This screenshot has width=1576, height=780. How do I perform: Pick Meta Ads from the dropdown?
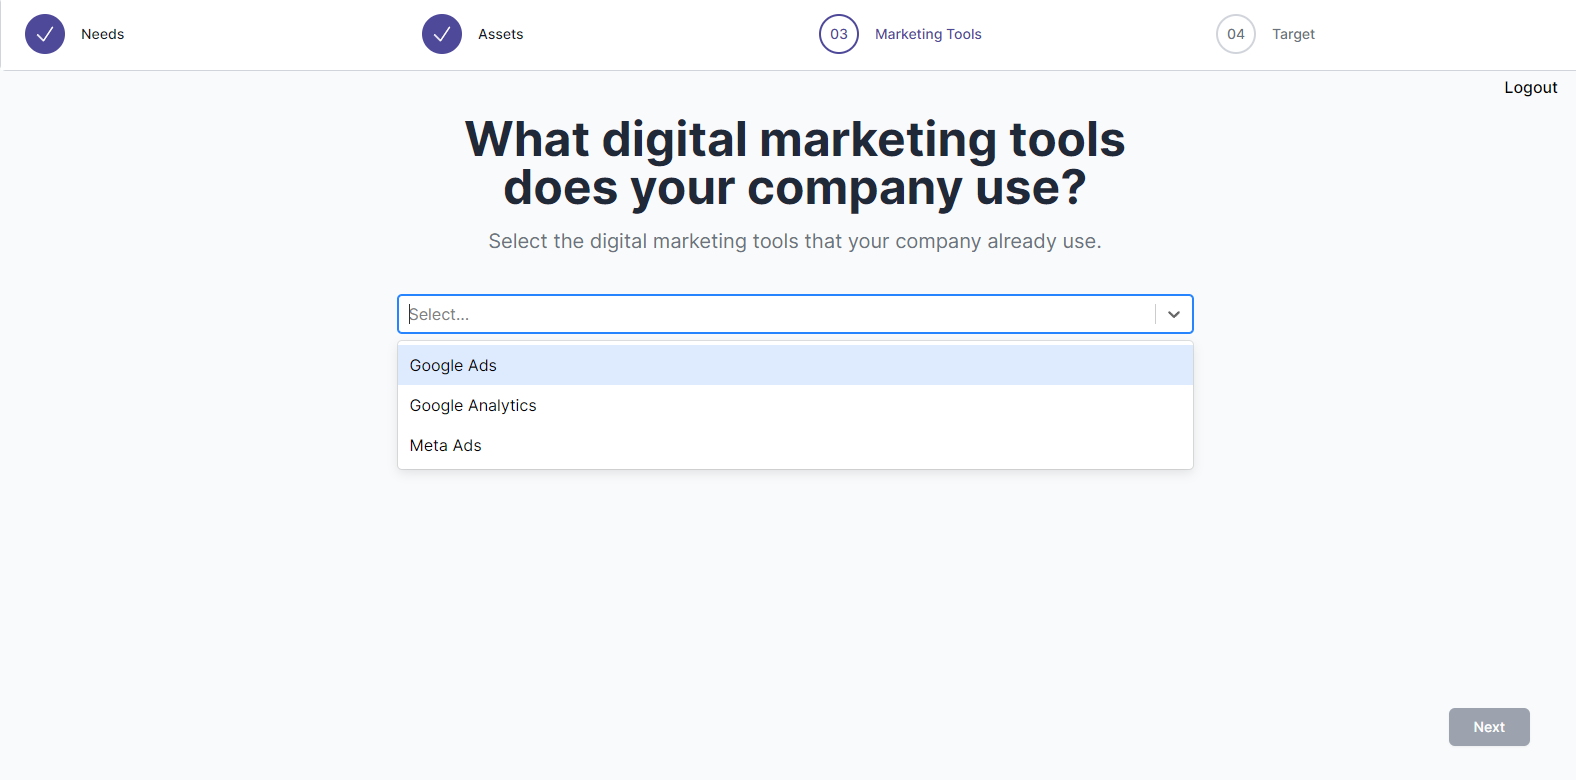point(446,446)
